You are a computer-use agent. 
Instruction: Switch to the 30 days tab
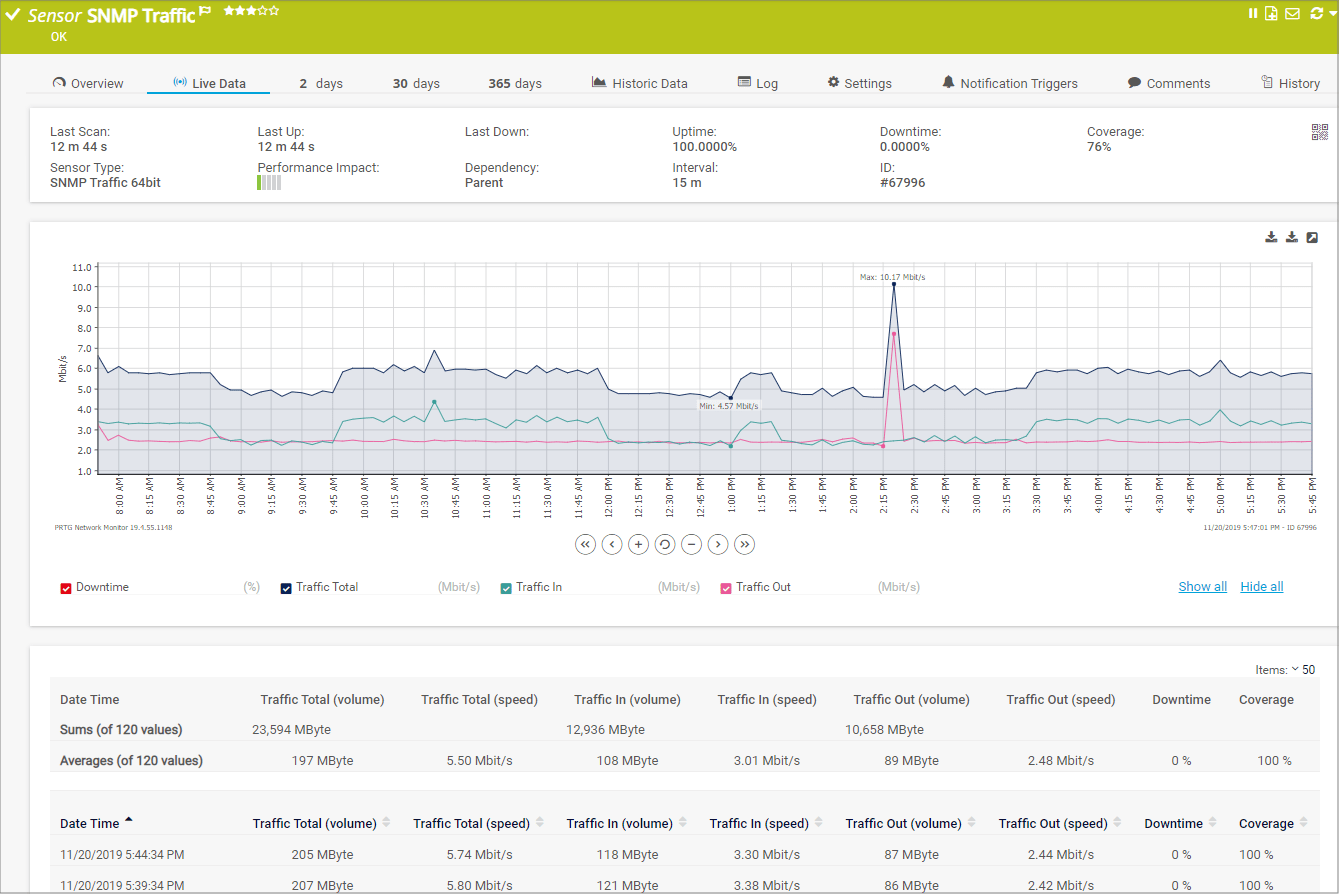(x=416, y=83)
